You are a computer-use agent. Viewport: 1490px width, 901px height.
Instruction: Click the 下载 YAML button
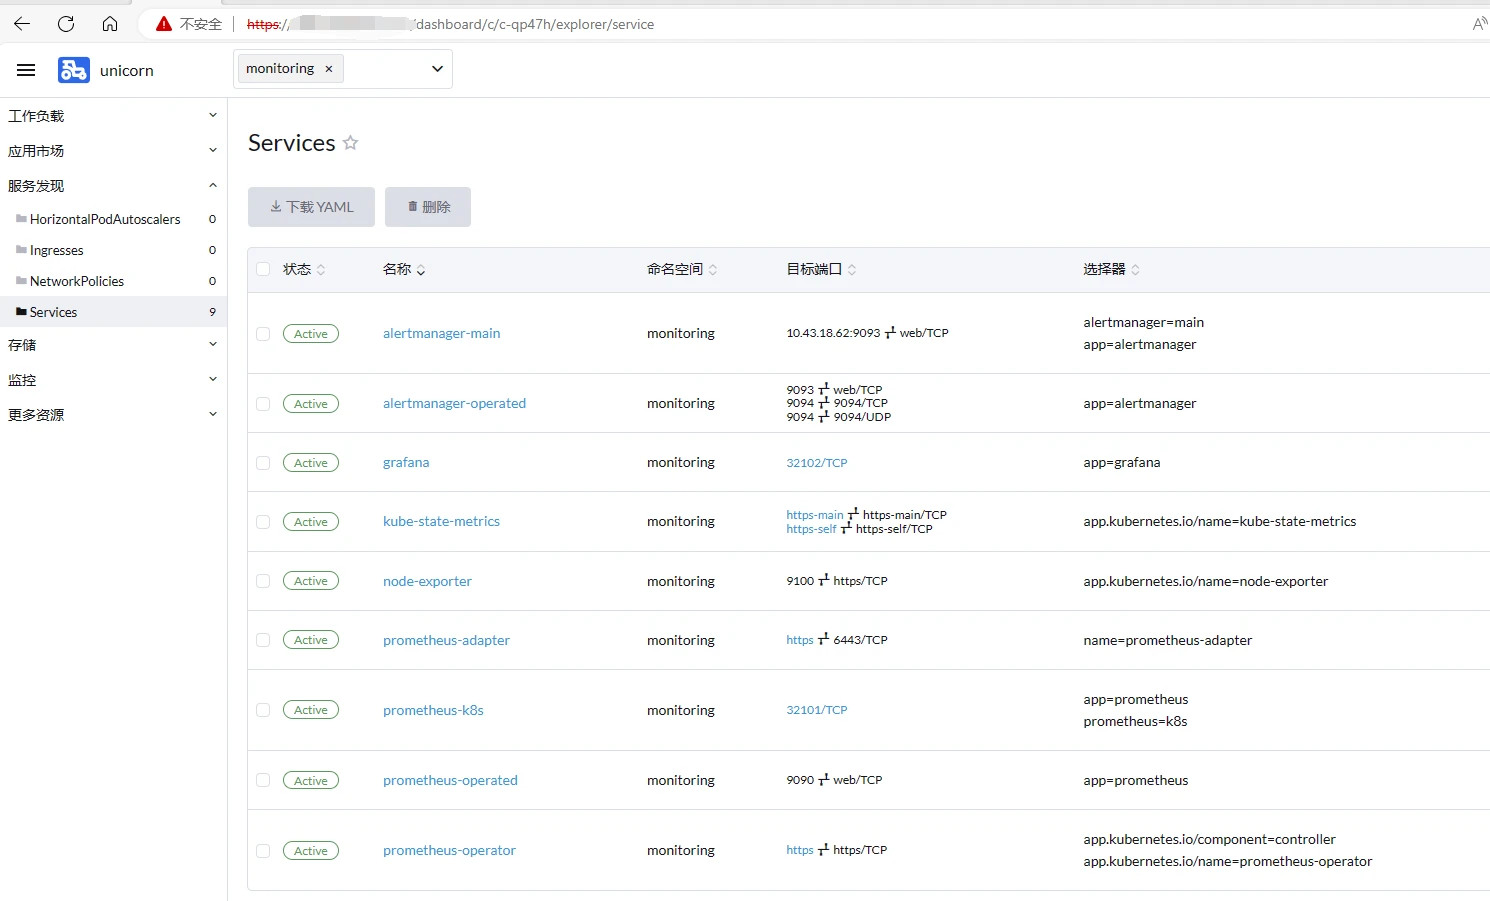click(x=311, y=207)
